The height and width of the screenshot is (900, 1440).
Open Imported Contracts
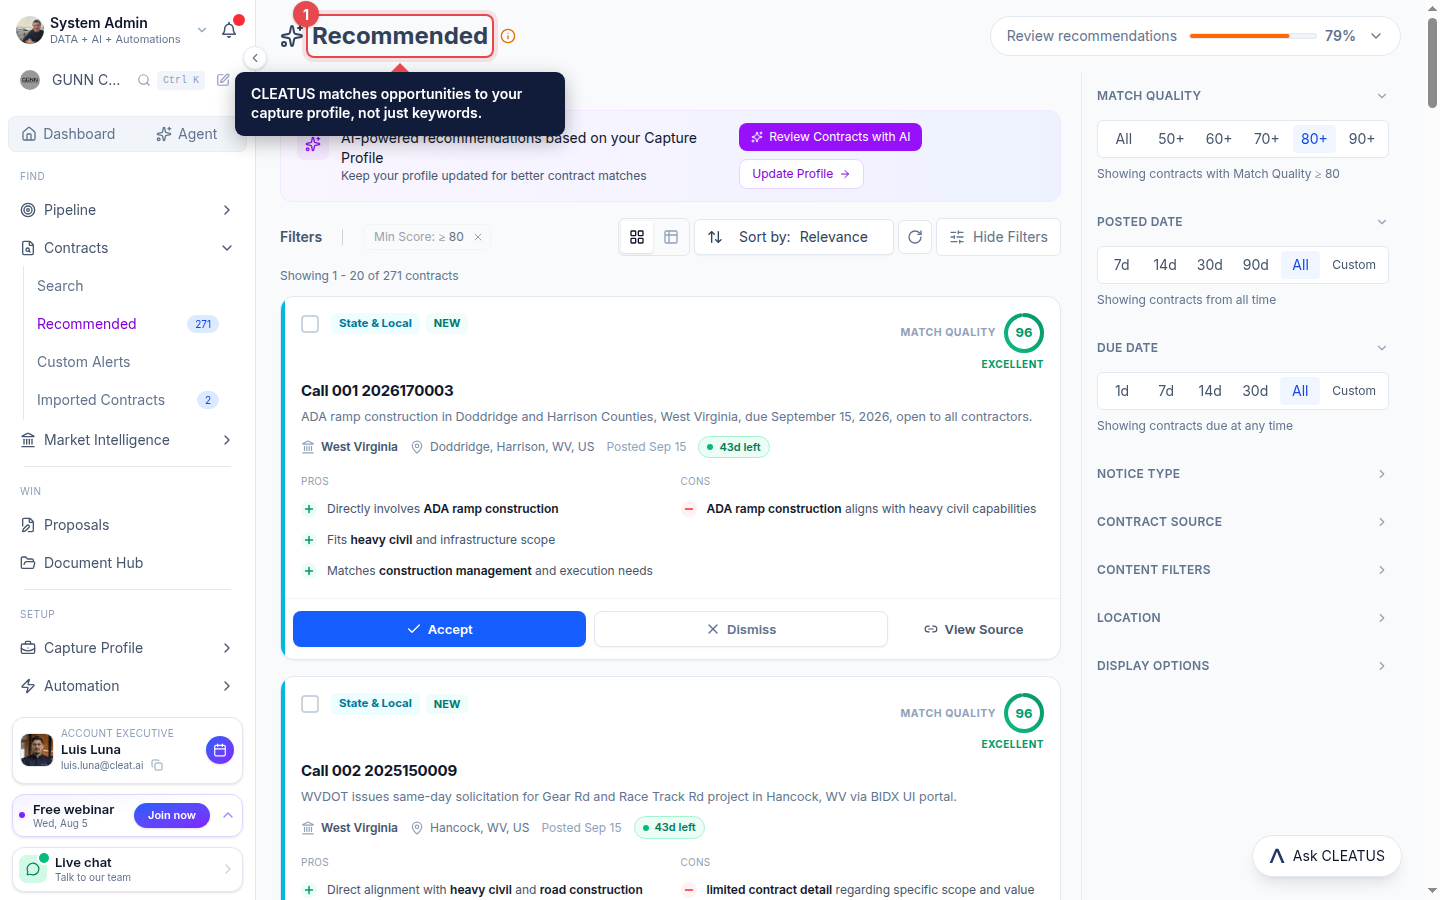coord(101,400)
